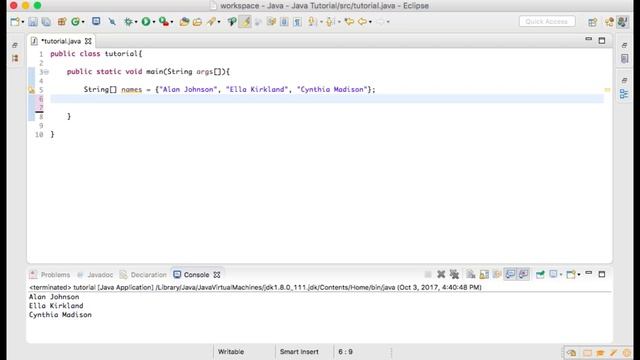Toggle Show Console on Standard Error change
640x360 pixels.
point(523,274)
